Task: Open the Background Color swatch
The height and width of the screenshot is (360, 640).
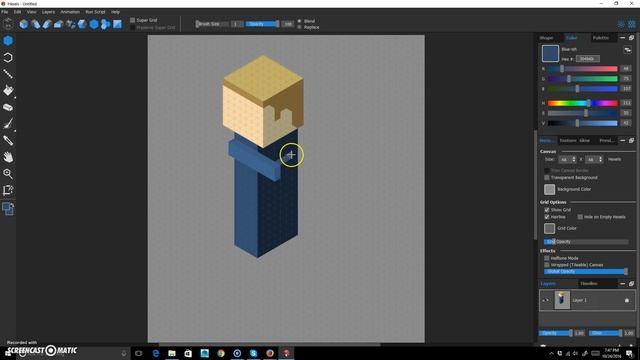Action: point(549,189)
